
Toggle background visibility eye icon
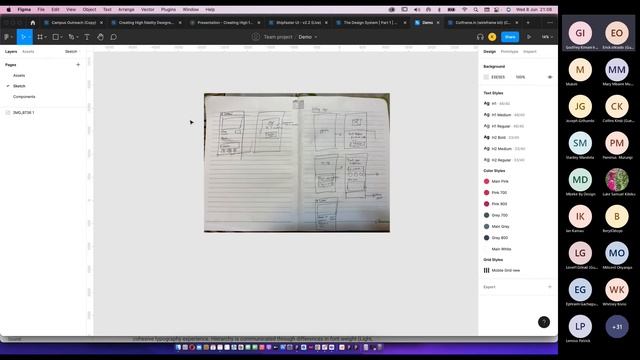pos(549,77)
